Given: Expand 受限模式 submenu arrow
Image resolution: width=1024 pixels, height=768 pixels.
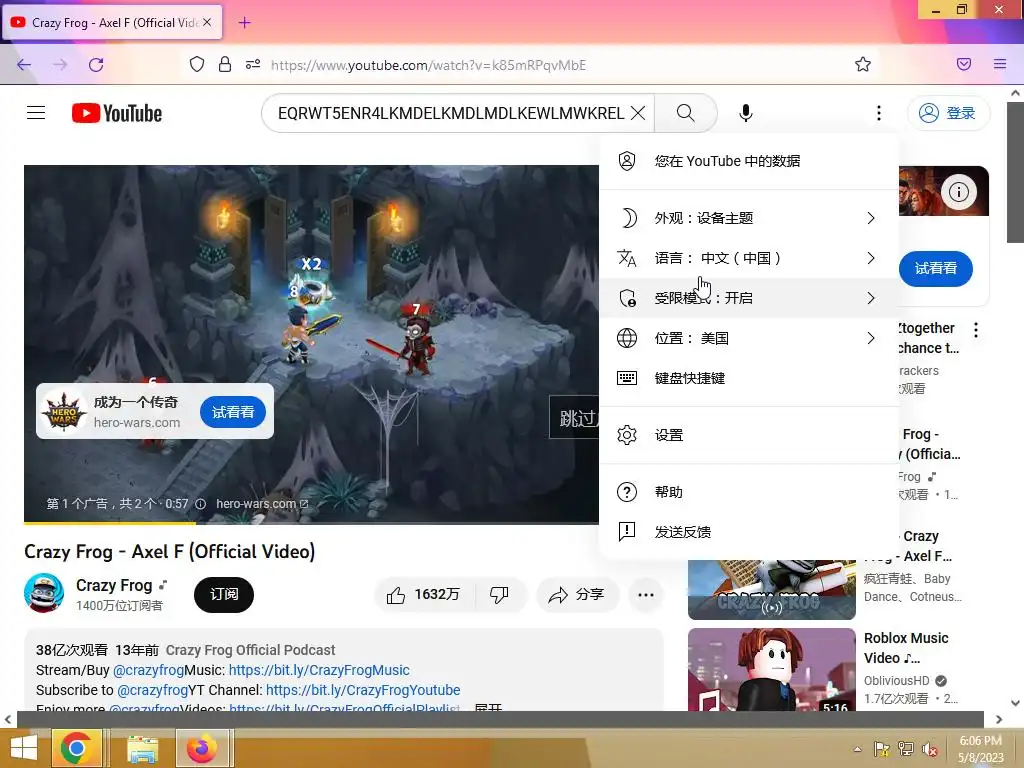Looking at the screenshot, I should (x=871, y=298).
